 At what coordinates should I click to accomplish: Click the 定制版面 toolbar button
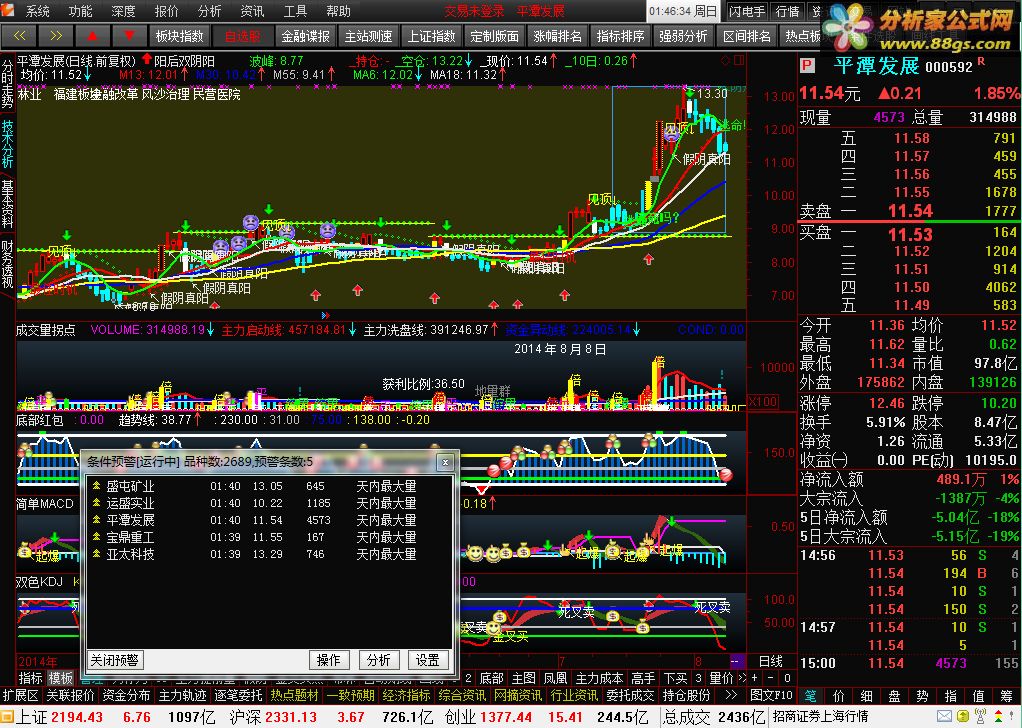pyautogui.click(x=494, y=36)
